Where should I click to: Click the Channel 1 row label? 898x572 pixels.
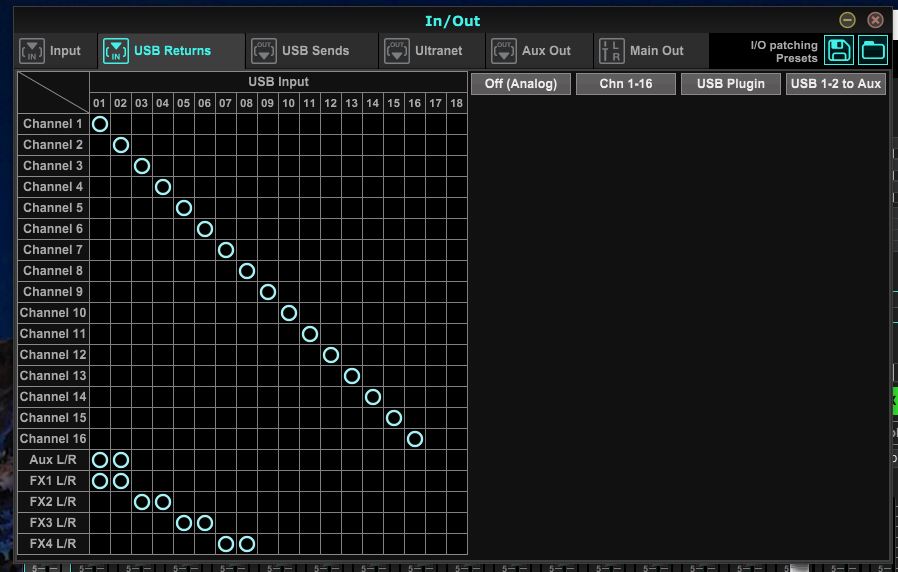[x=53, y=124]
